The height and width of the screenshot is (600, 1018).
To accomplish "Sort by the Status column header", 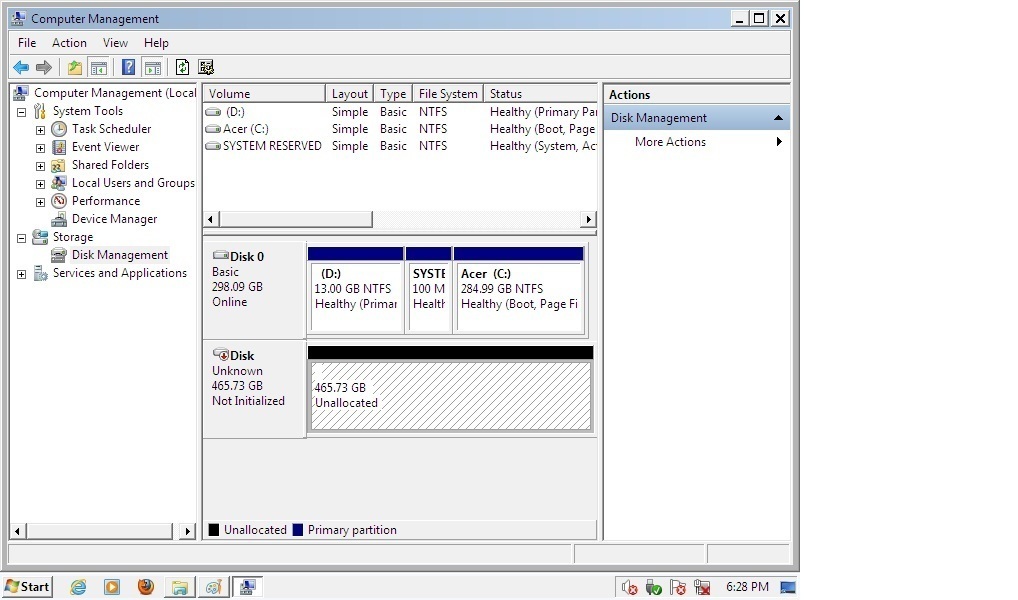I will point(540,94).
